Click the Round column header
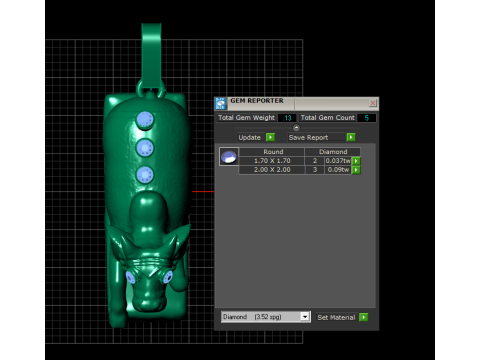This screenshot has height=360, width=480. (273, 152)
